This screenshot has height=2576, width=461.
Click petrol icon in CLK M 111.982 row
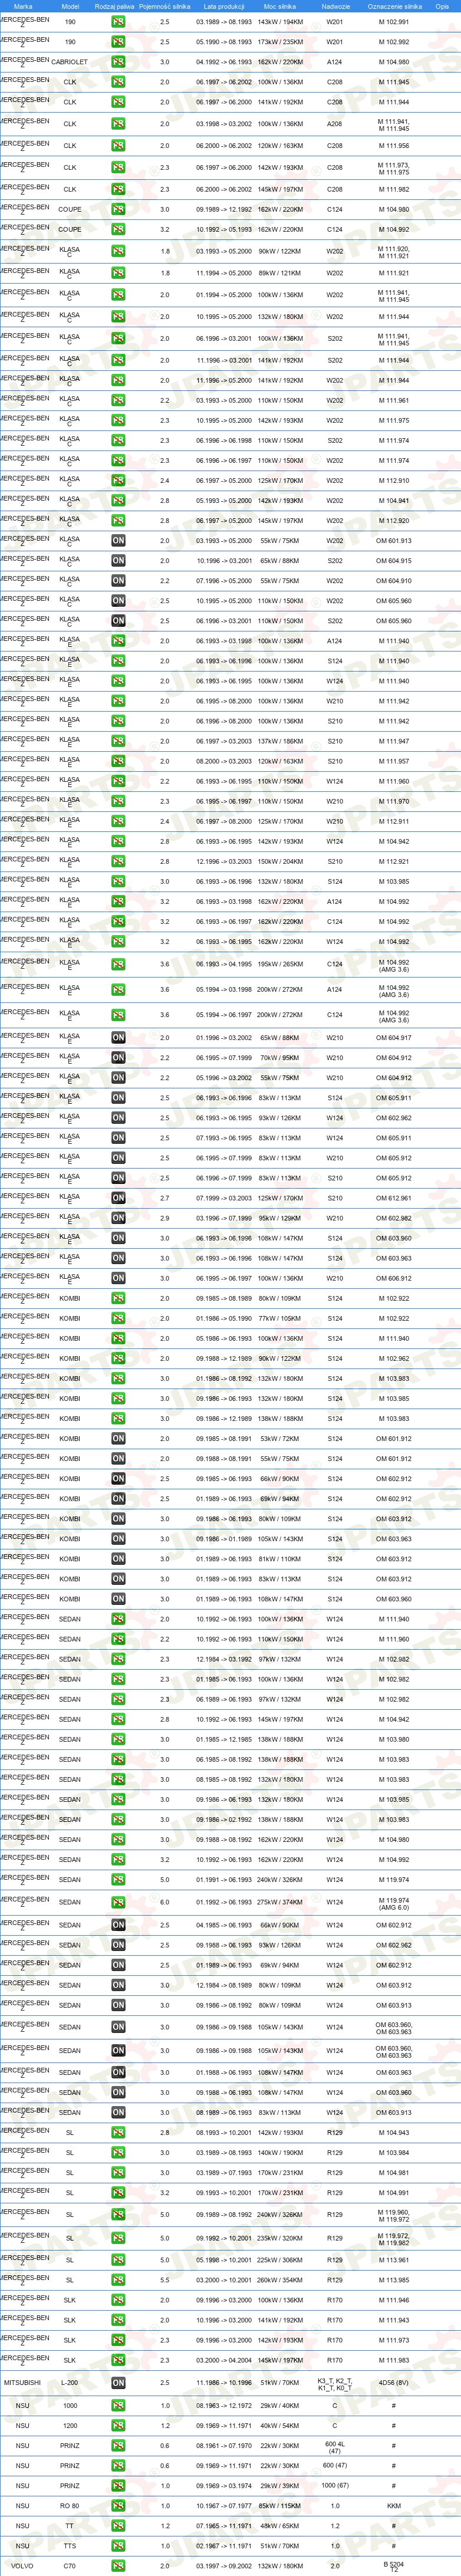pyautogui.click(x=118, y=189)
